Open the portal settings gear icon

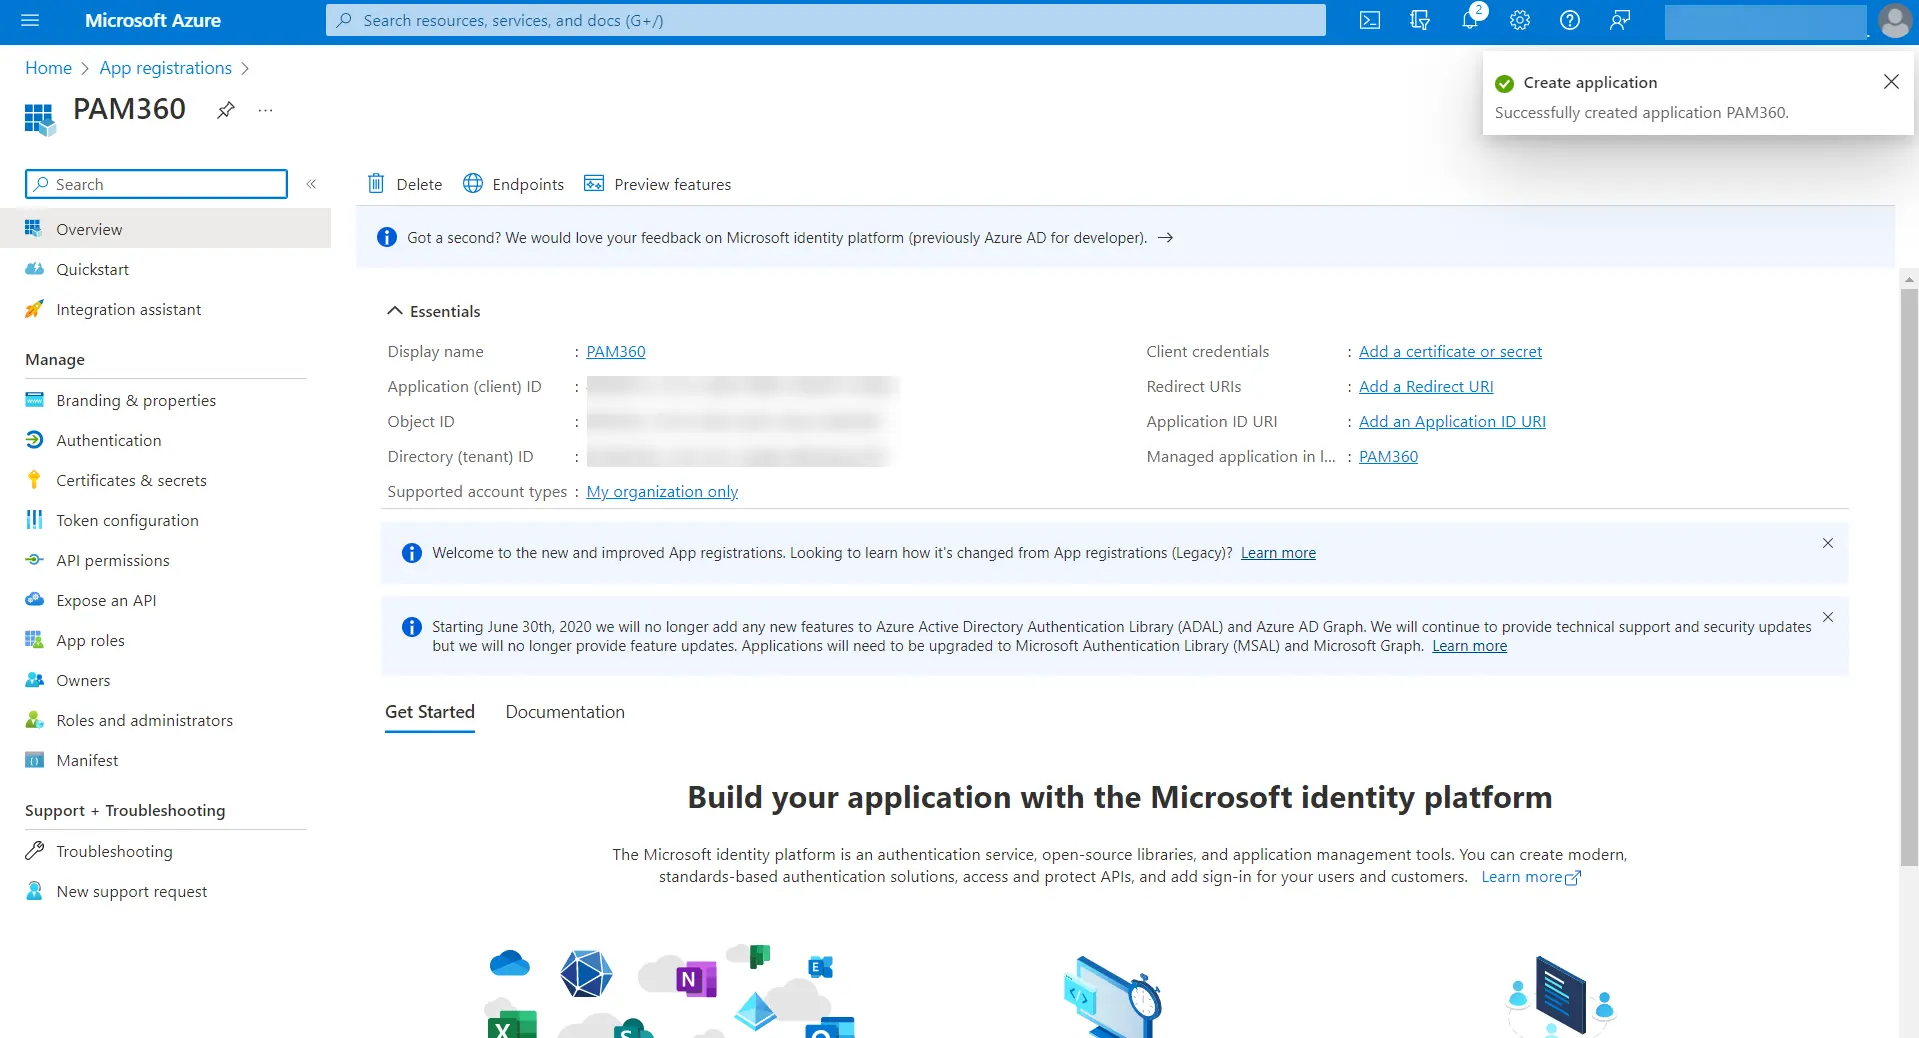[1519, 20]
